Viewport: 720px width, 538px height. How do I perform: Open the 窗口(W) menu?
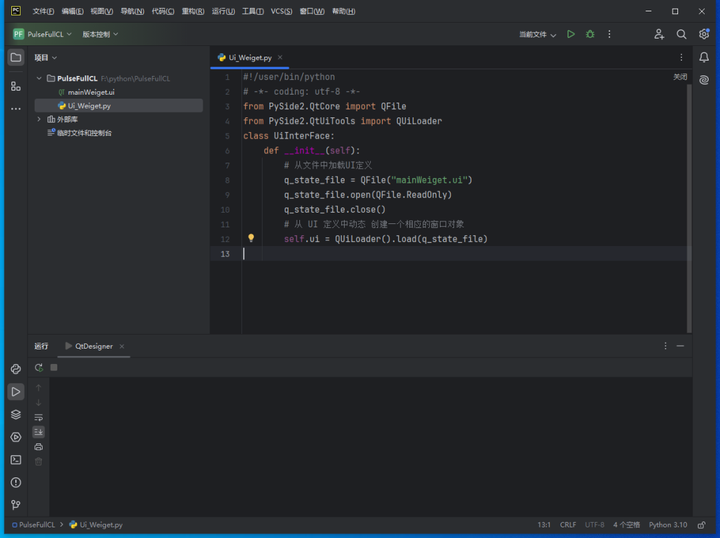coord(312,11)
